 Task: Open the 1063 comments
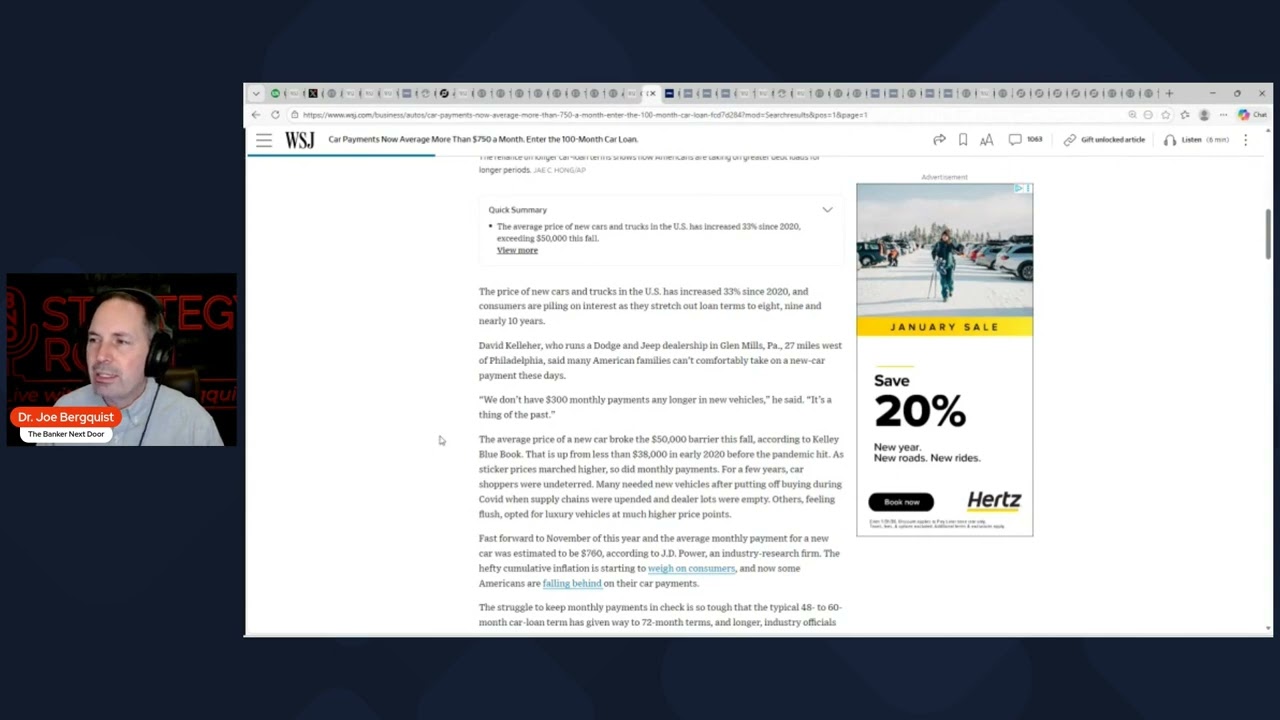pyautogui.click(x=1025, y=140)
